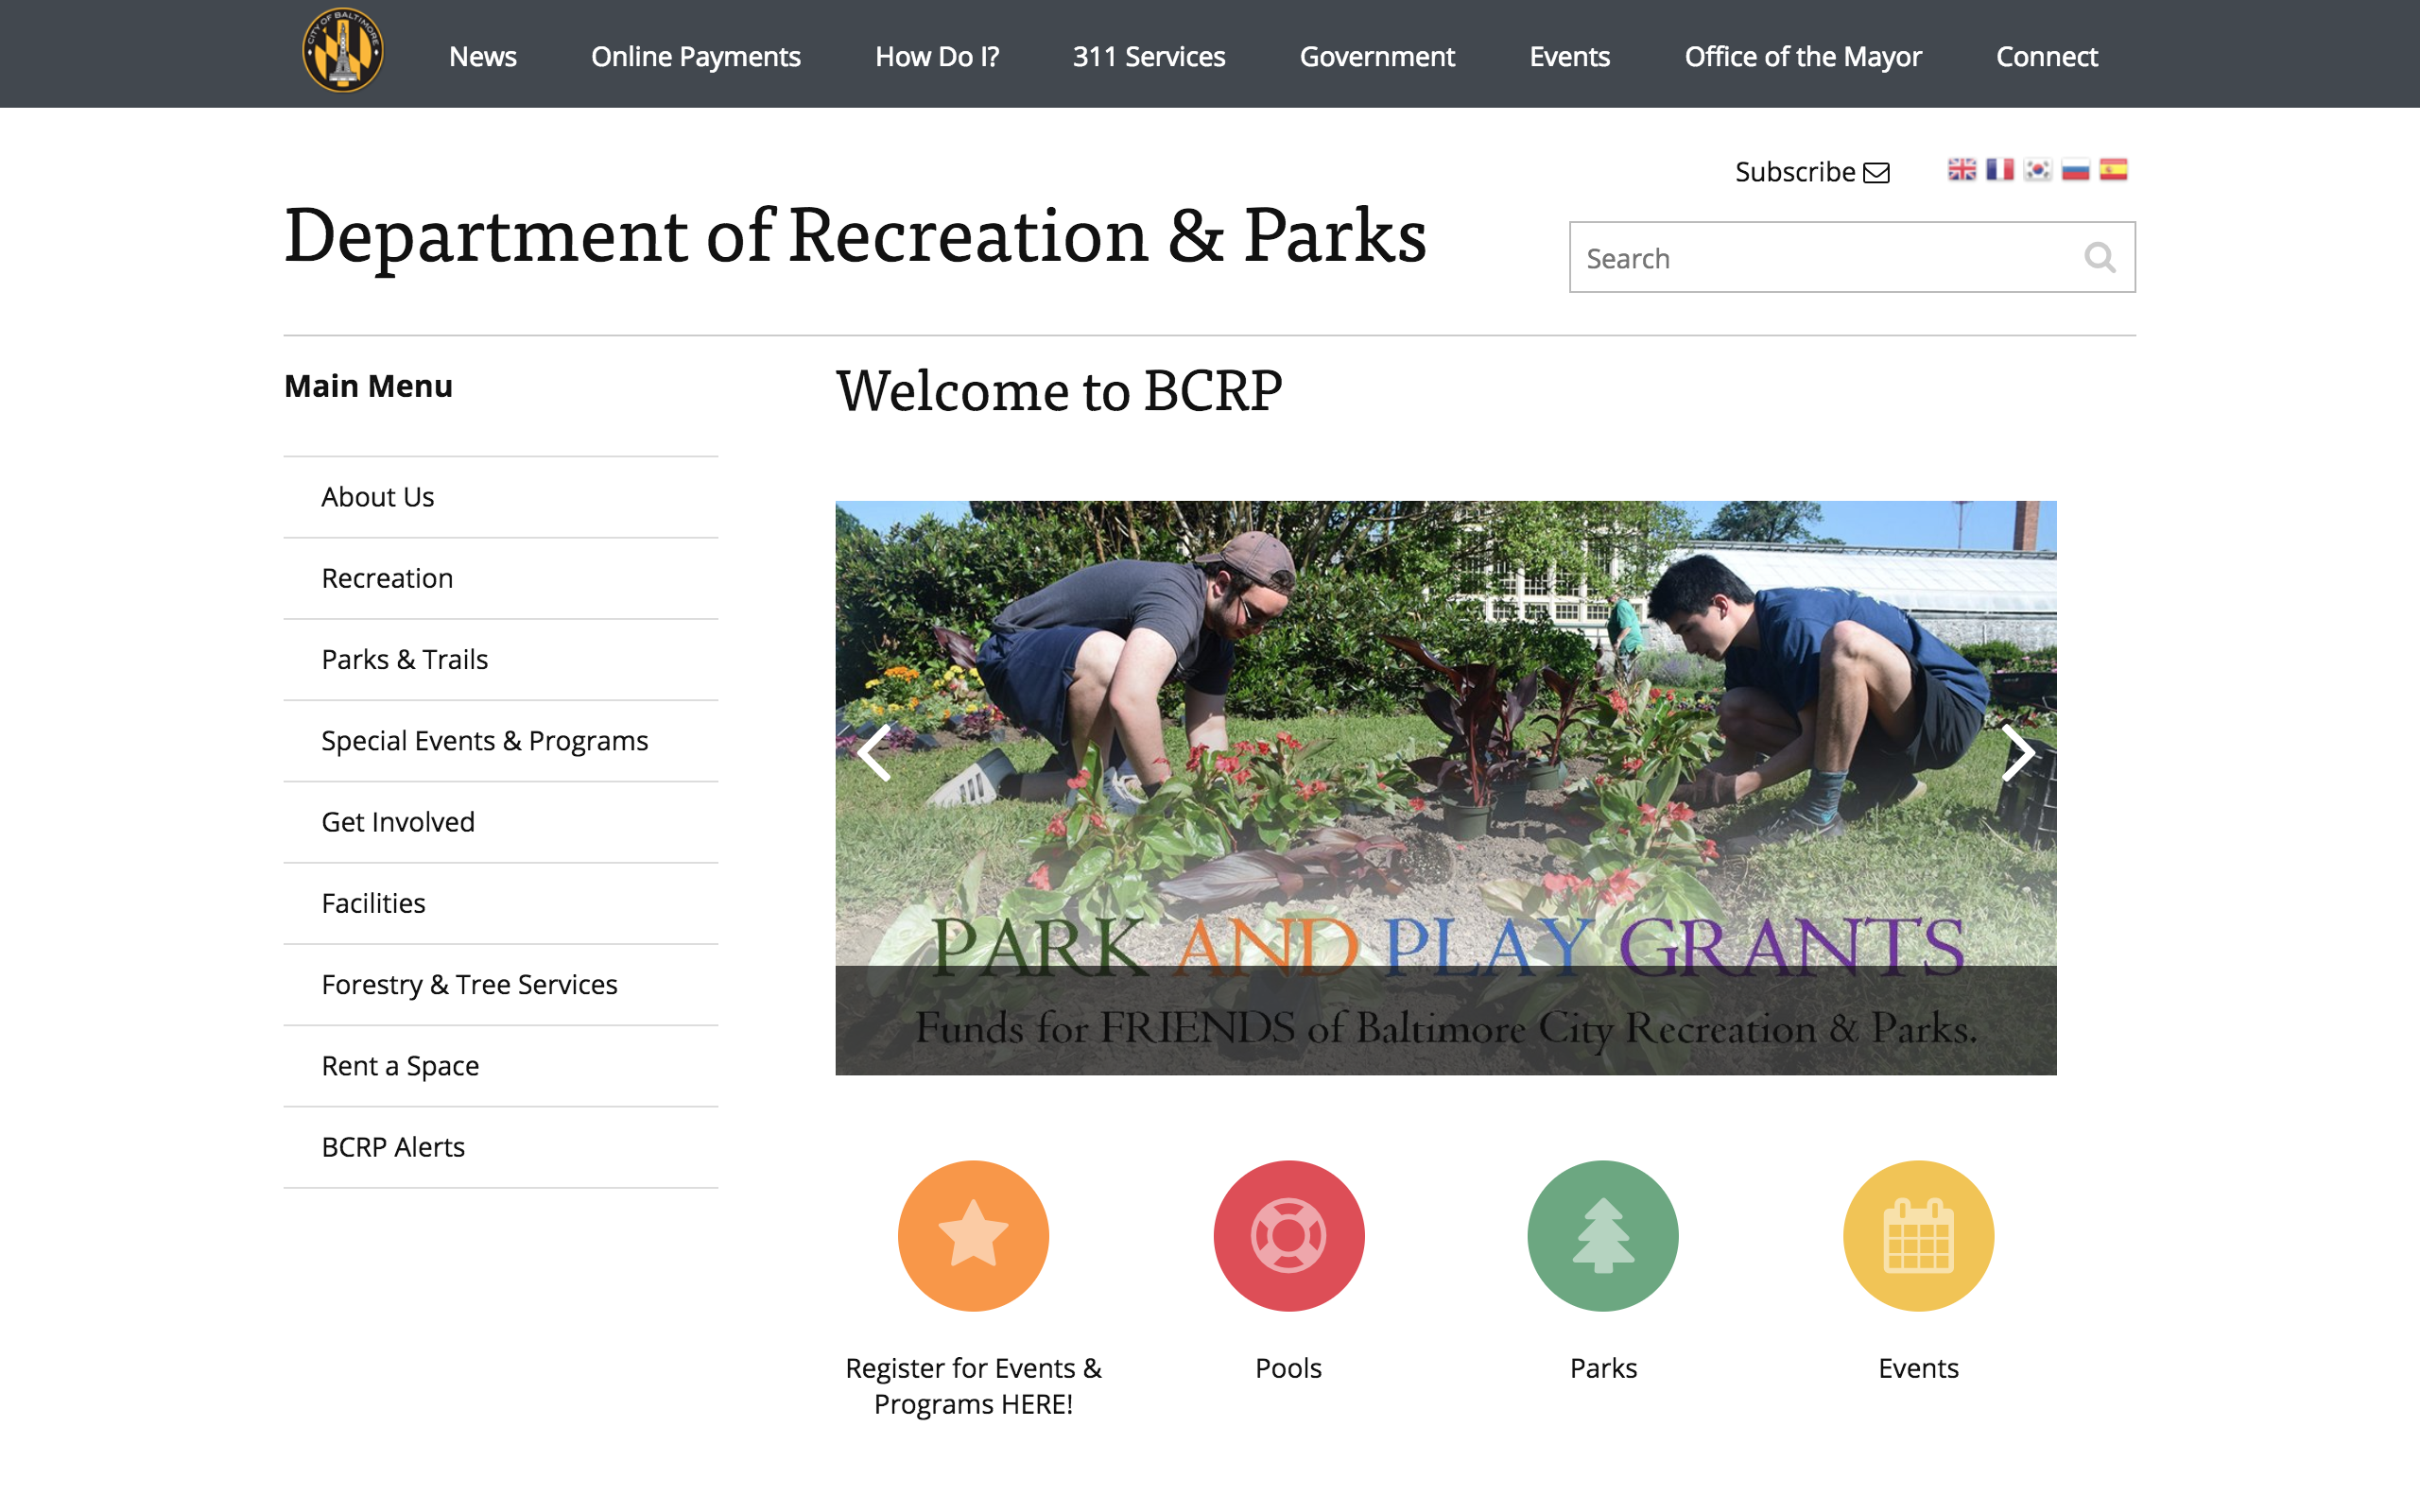
Task: Open Online Payments in top navigation
Action: pyautogui.click(x=696, y=57)
